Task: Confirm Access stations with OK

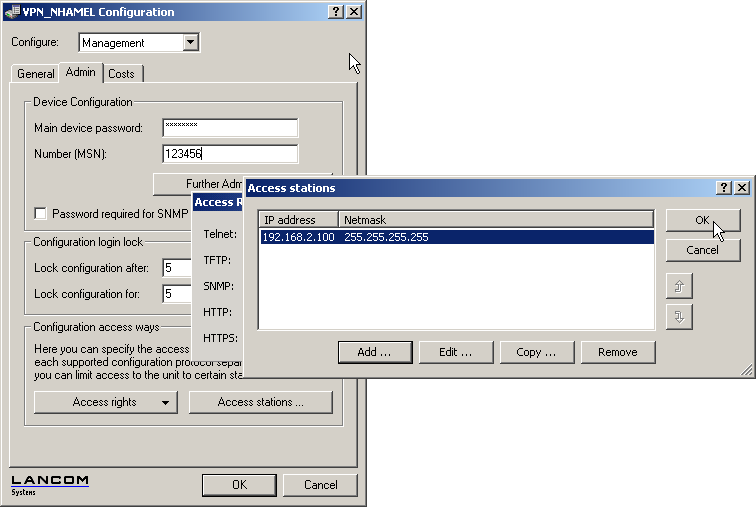Action: (703, 220)
